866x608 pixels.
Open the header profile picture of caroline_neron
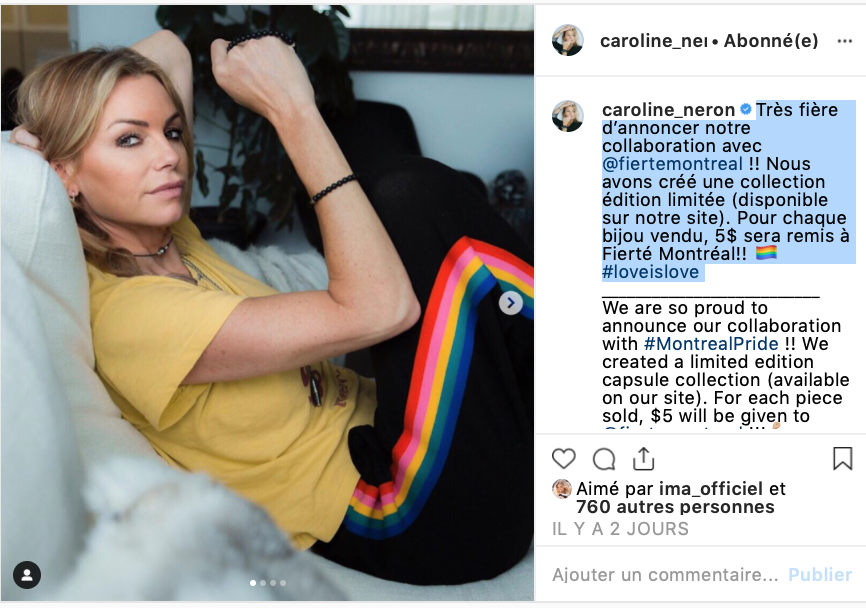click(x=568, y=40)
